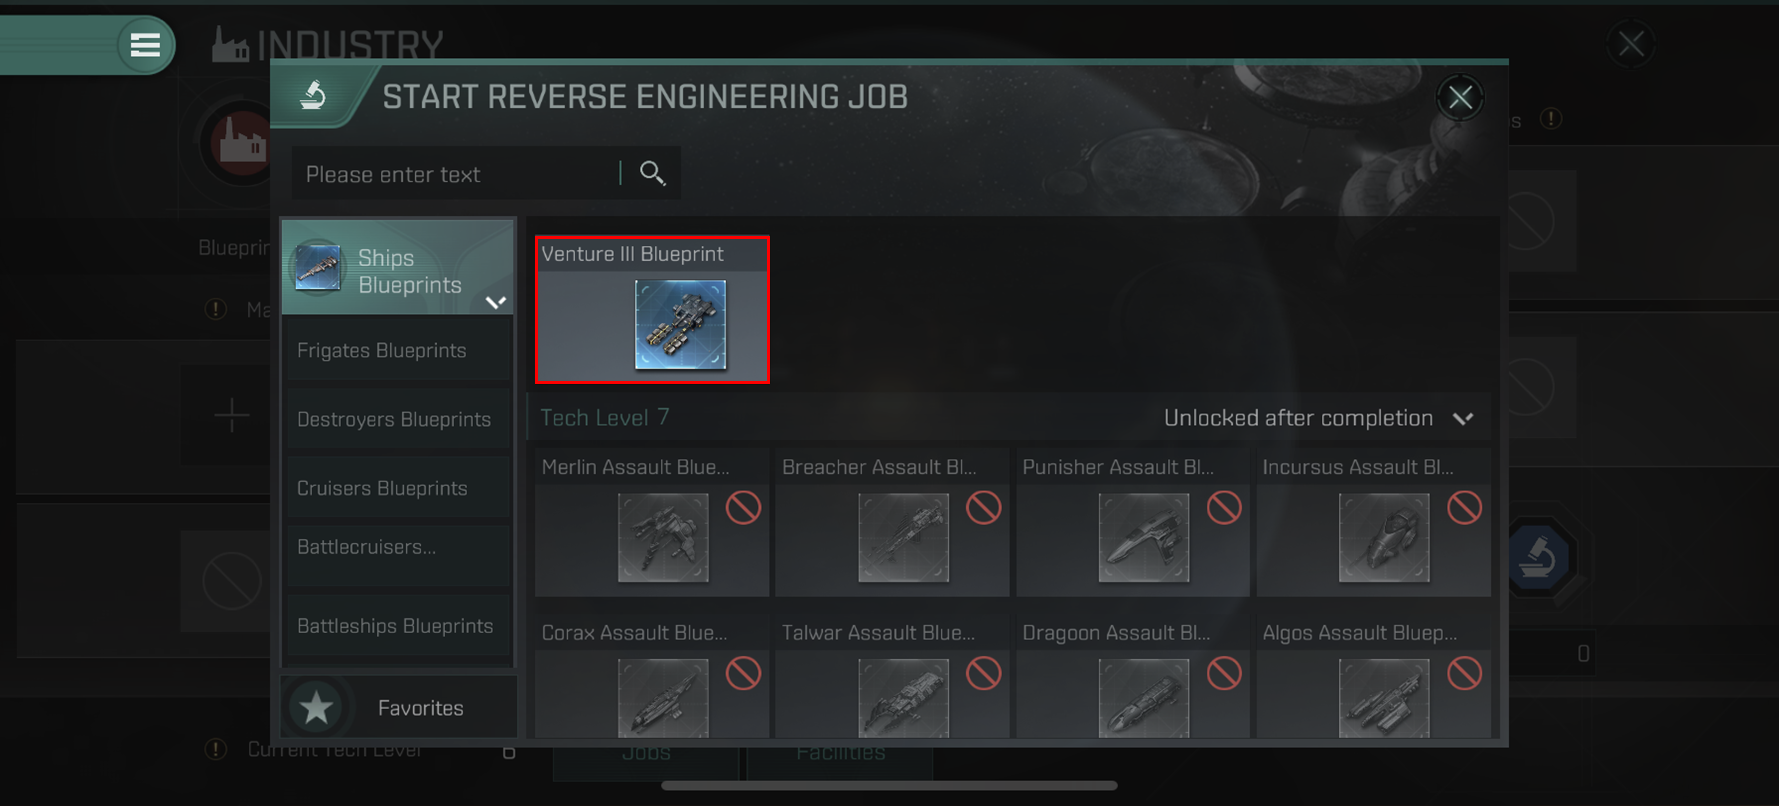The width and height of the screenshot is (1779, 806).
Task: Click the Corax Assault Blueprint ship icon
Action: (663, 698)
